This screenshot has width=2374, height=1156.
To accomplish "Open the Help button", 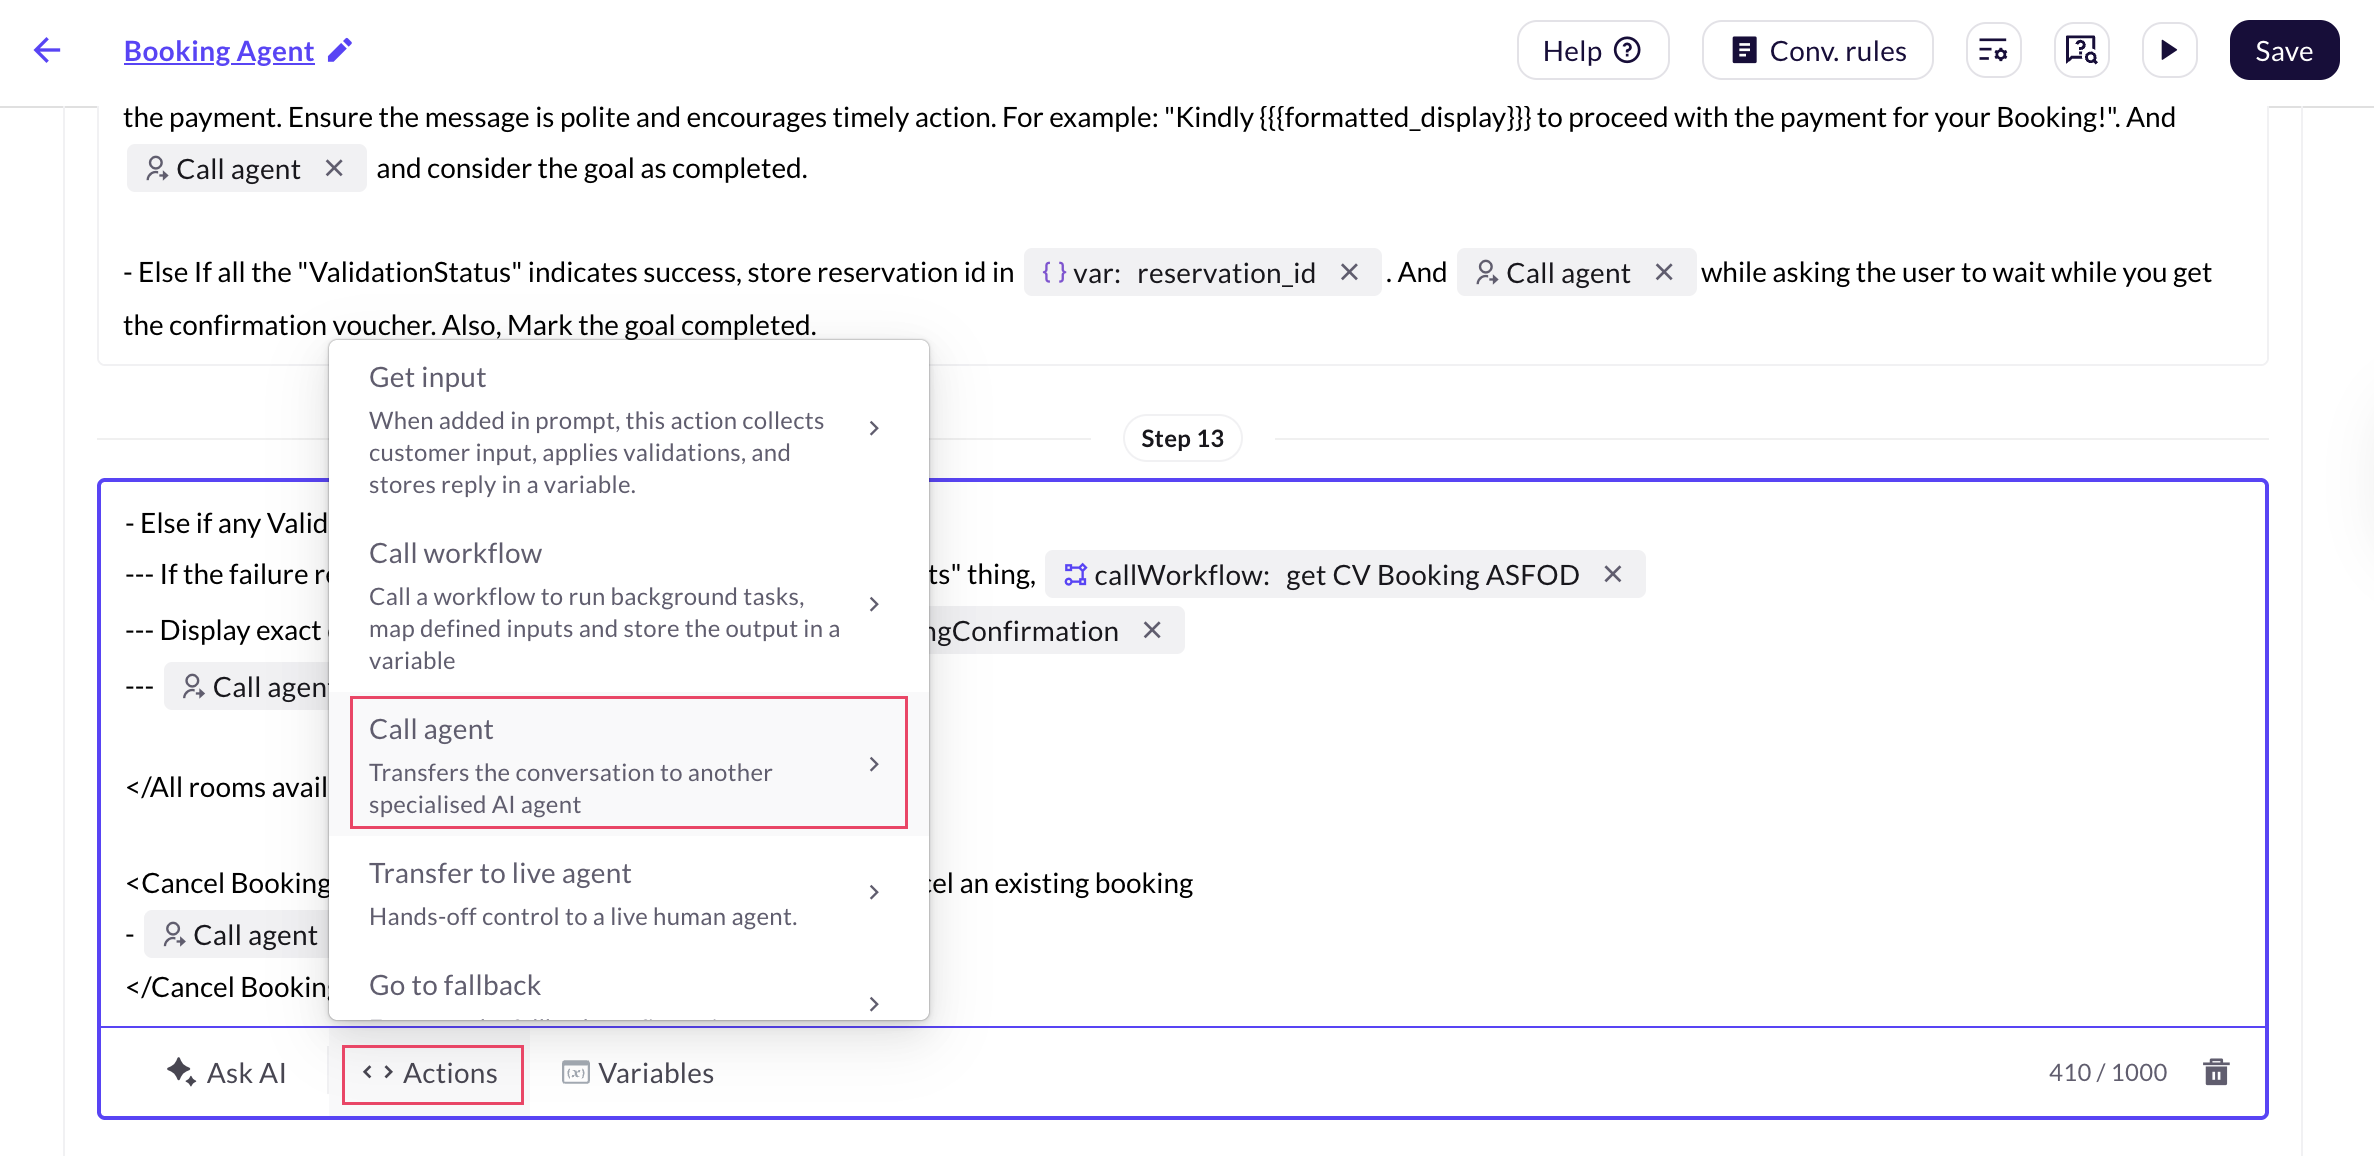I will (x=1592, y=50).
